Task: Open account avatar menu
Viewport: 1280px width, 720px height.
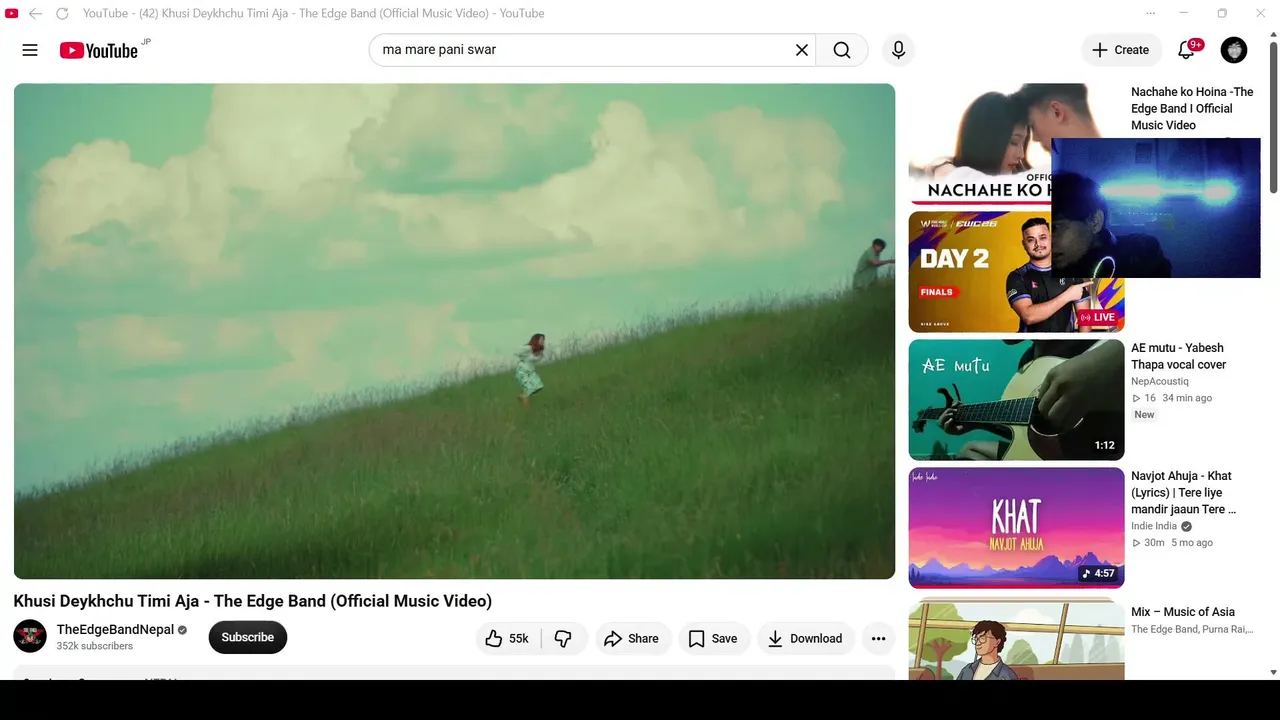Action: click(x=1234, y=50)
